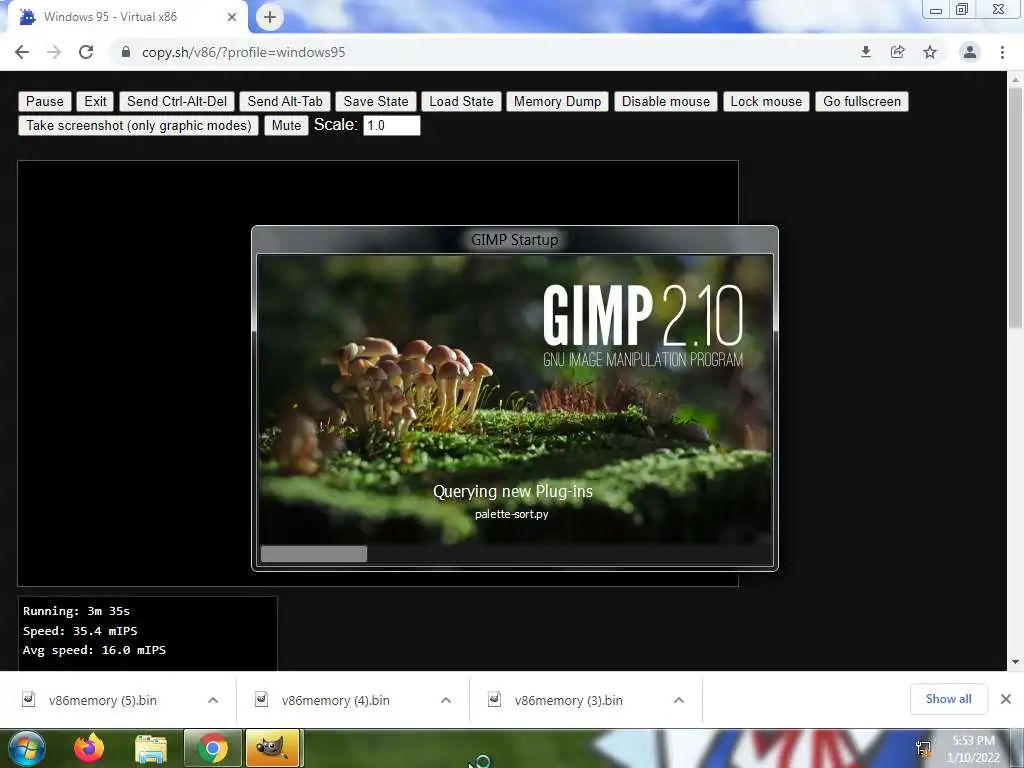This screenshot has height=768, width=1024.
Task: Click the v86memory (3).bin file icon
Action: (494, 699)
